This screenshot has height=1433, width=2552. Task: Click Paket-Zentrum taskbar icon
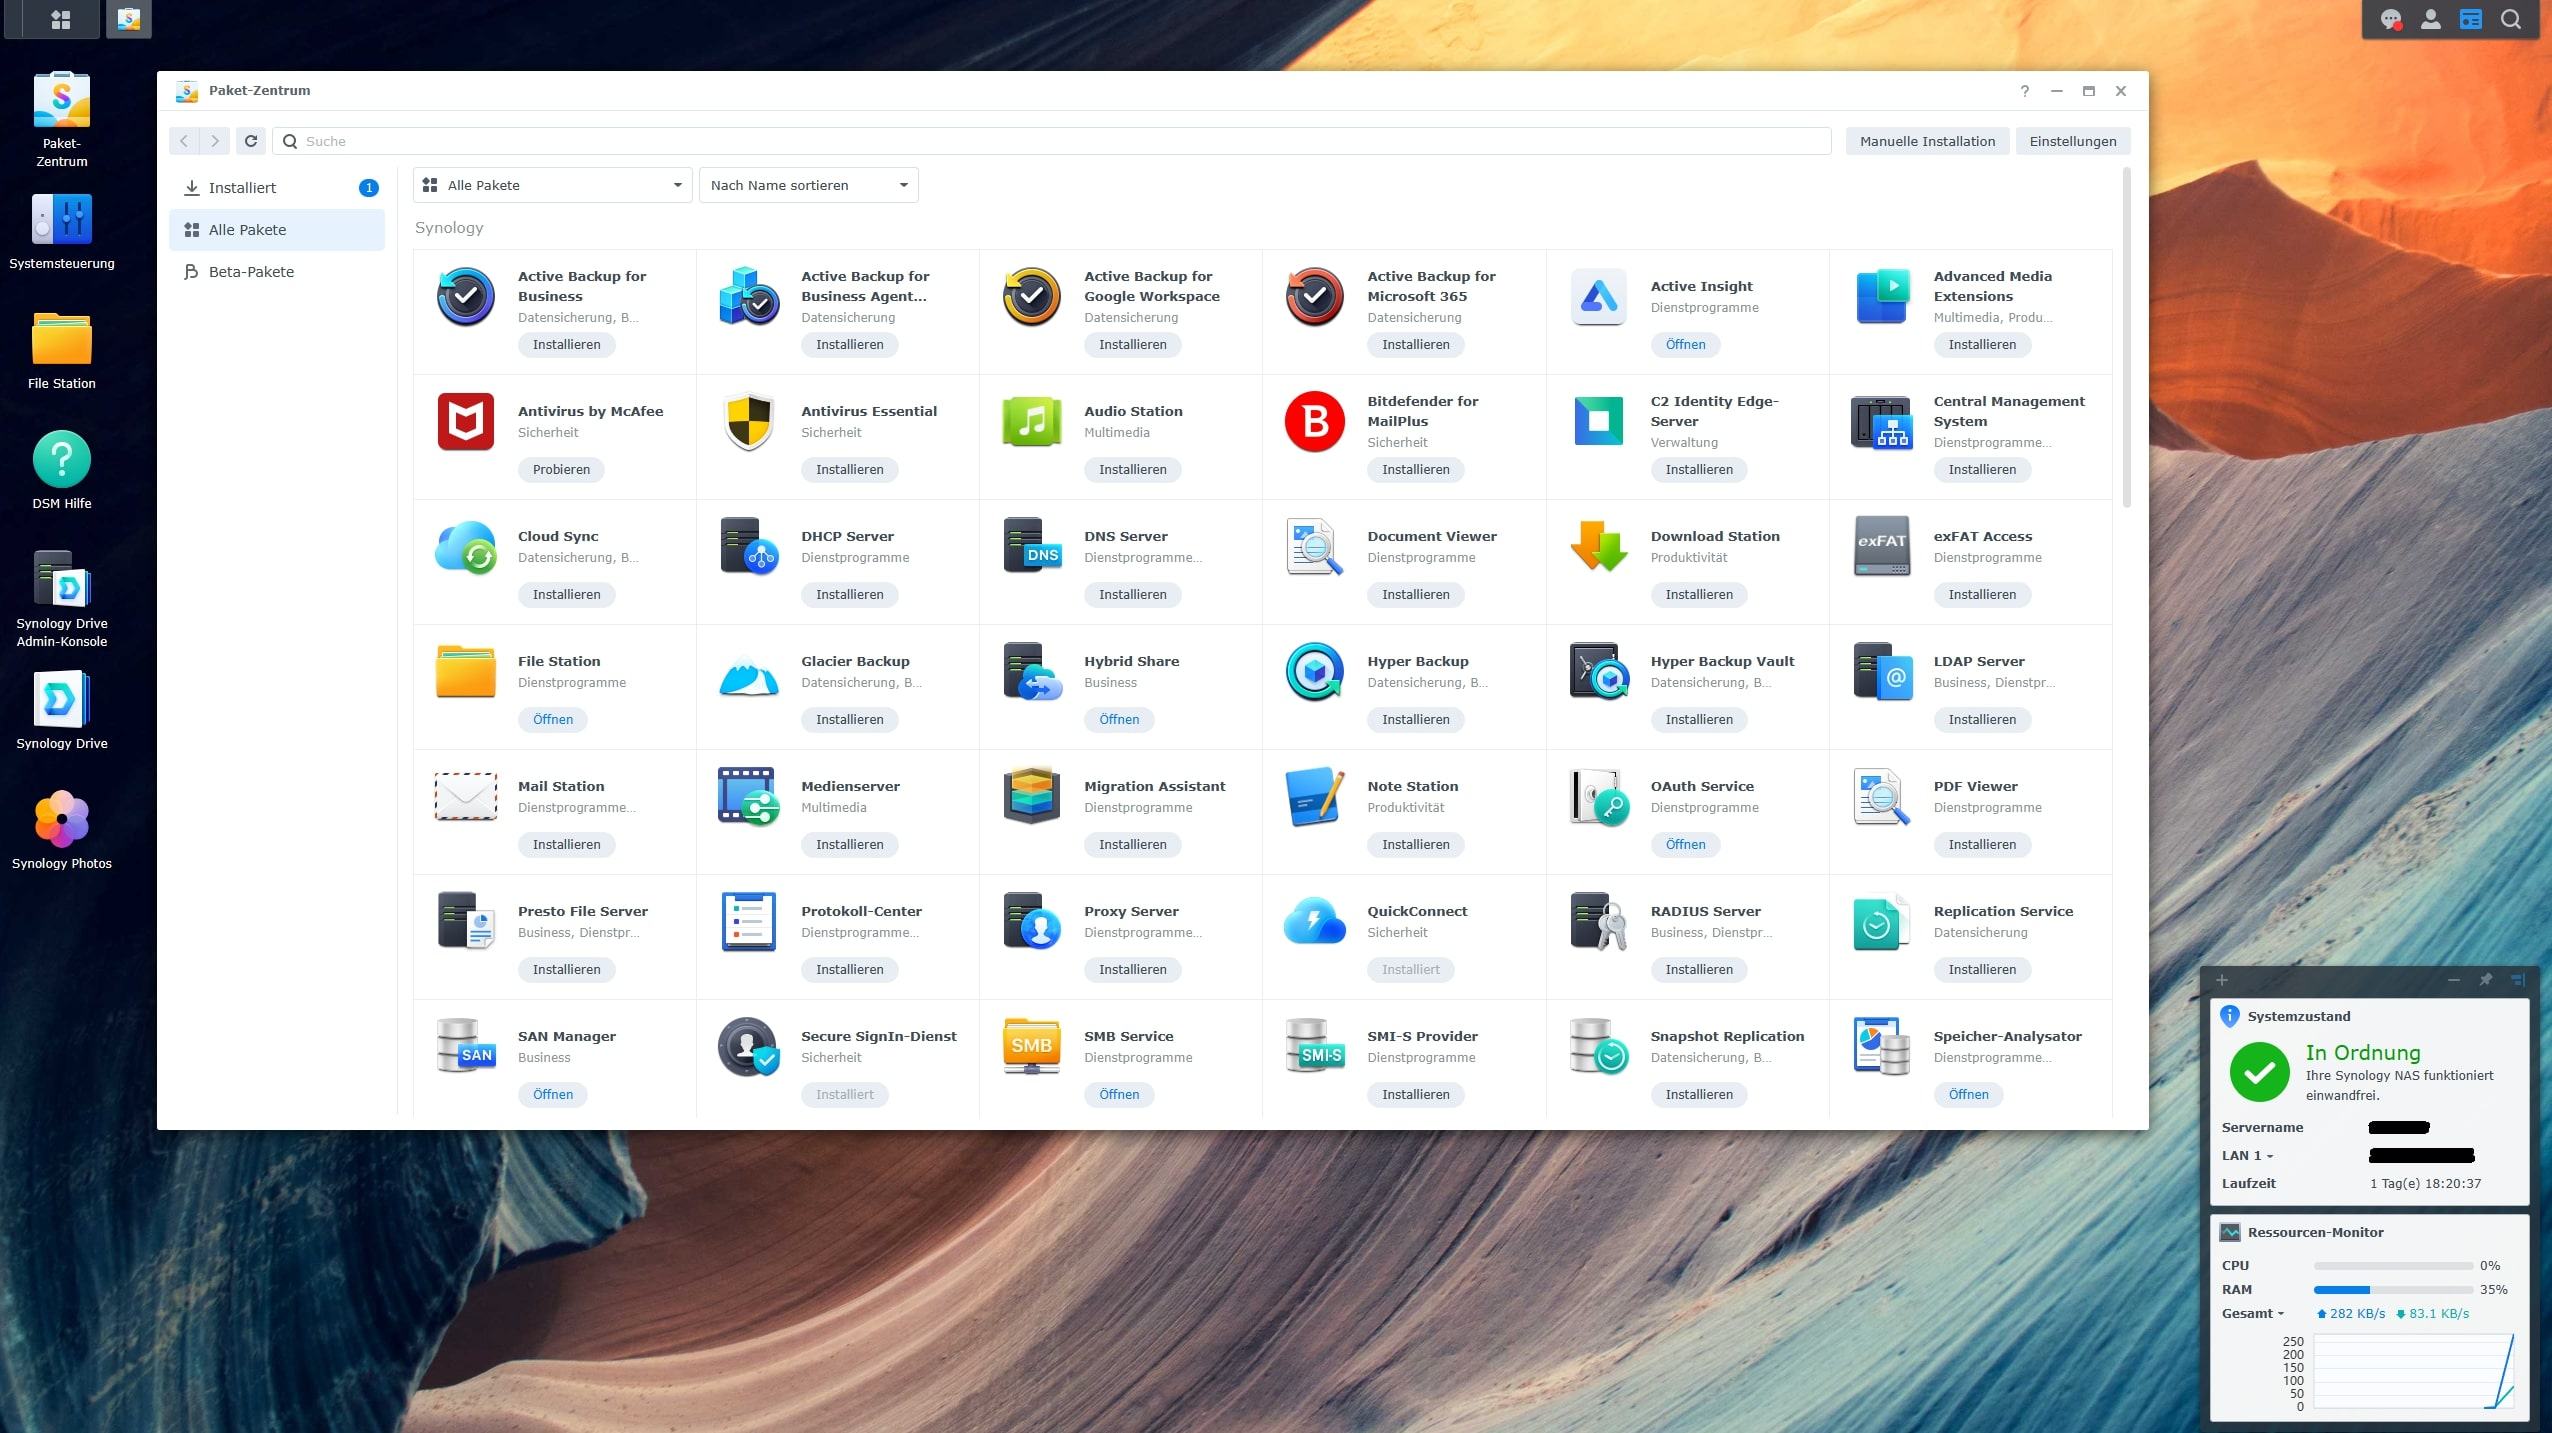pos(128,19)
